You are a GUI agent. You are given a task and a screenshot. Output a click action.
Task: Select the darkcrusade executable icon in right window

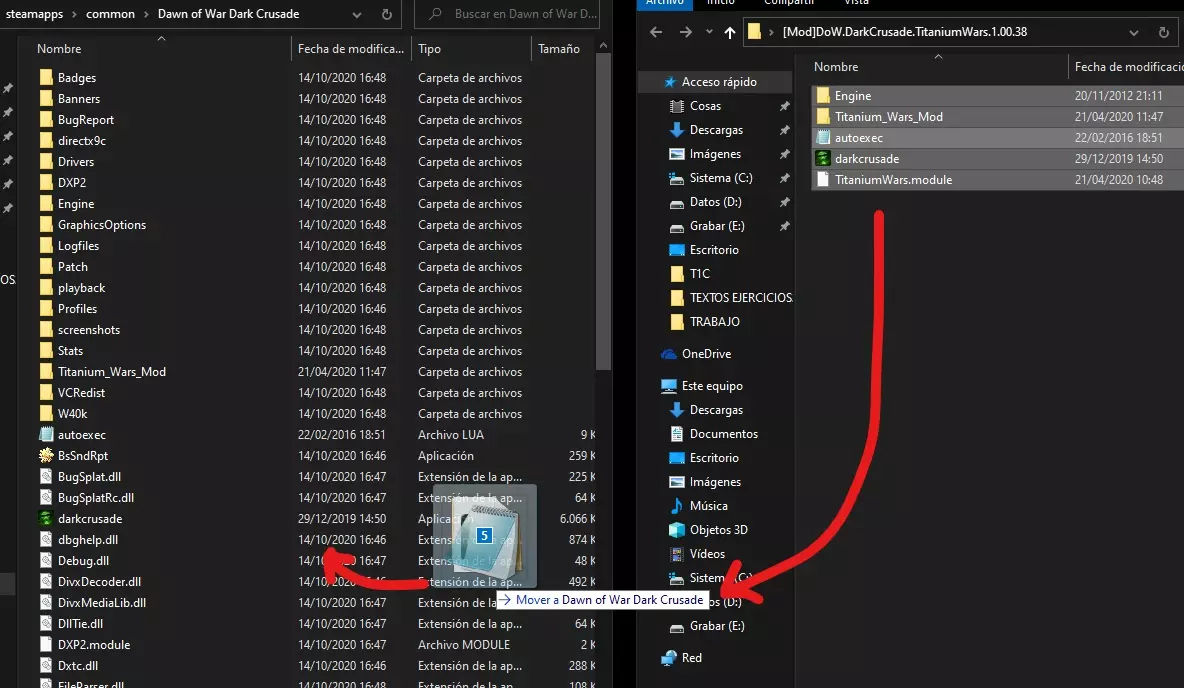(x=823, y=159)
